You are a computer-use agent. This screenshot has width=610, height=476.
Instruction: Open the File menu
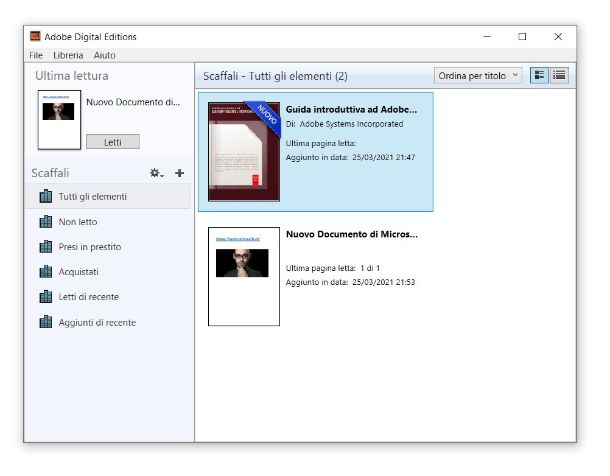[36, 55]
